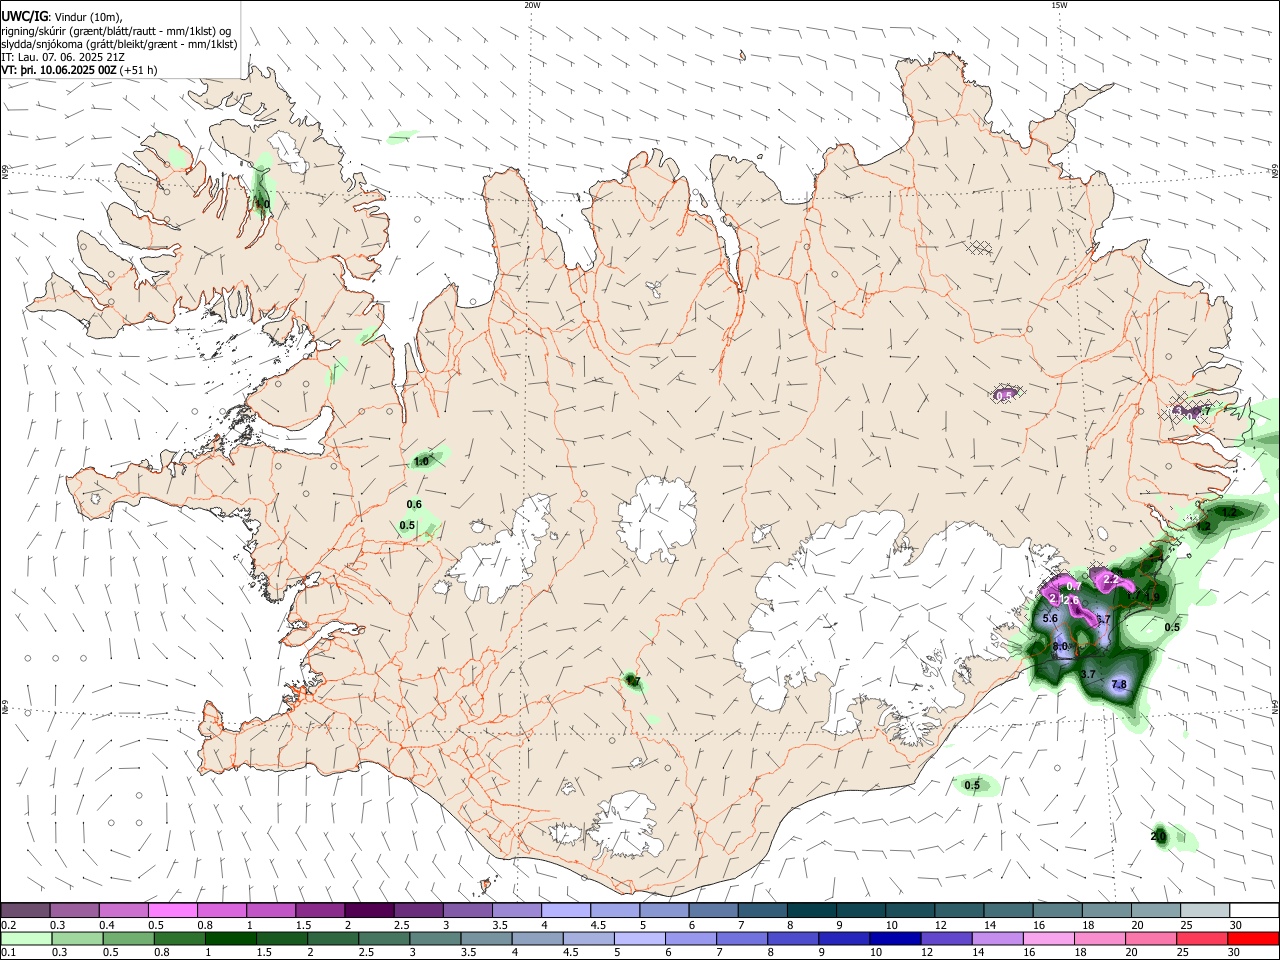Click the bright red 30 swatch in bottom legend row
The image size is (1280, 960).
(1254, 939)
